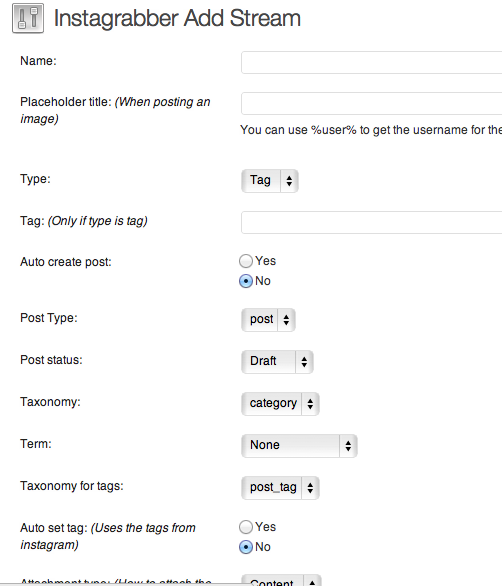Choose No for Auto set tag

(246, 547)
